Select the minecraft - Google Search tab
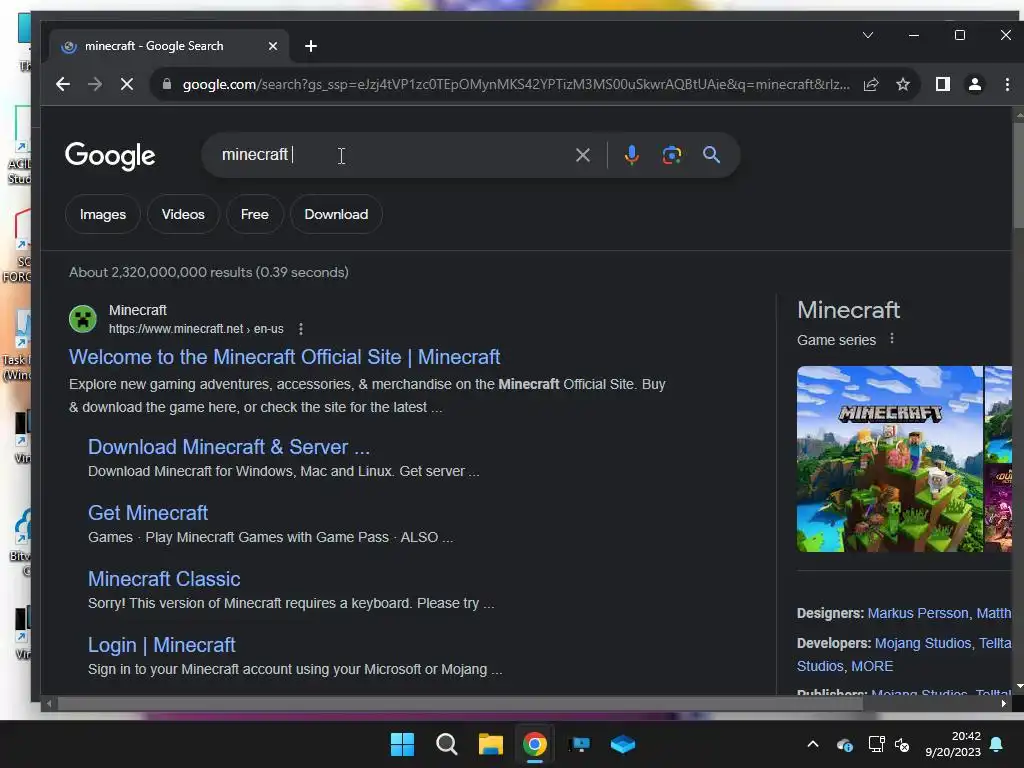This screenshot has height=768, width=1024. 168,46
